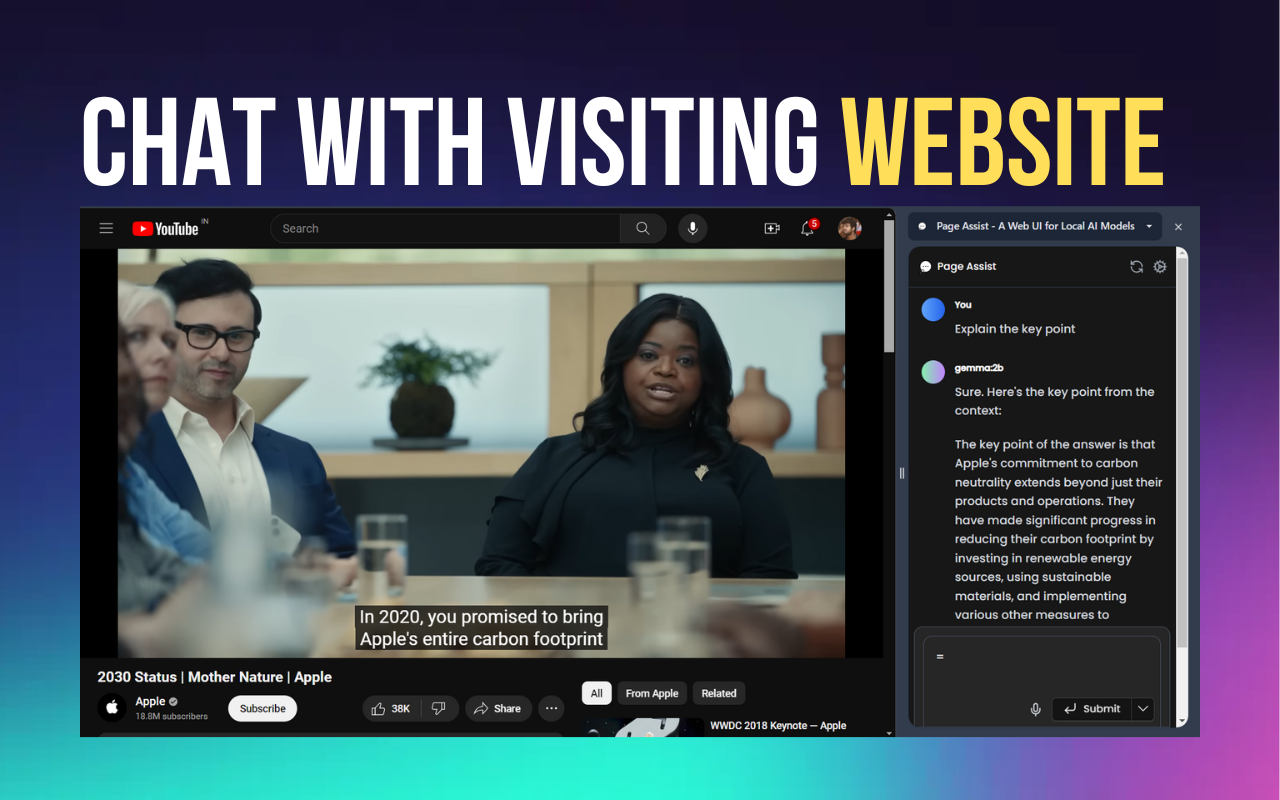Screen dimensions: 1280x800
Task: Open Page Assist settings gear
Action: click(x=1160, y=267)
